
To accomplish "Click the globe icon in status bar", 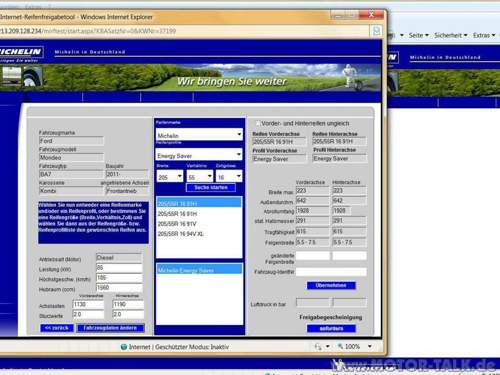I will pos(124,347).
